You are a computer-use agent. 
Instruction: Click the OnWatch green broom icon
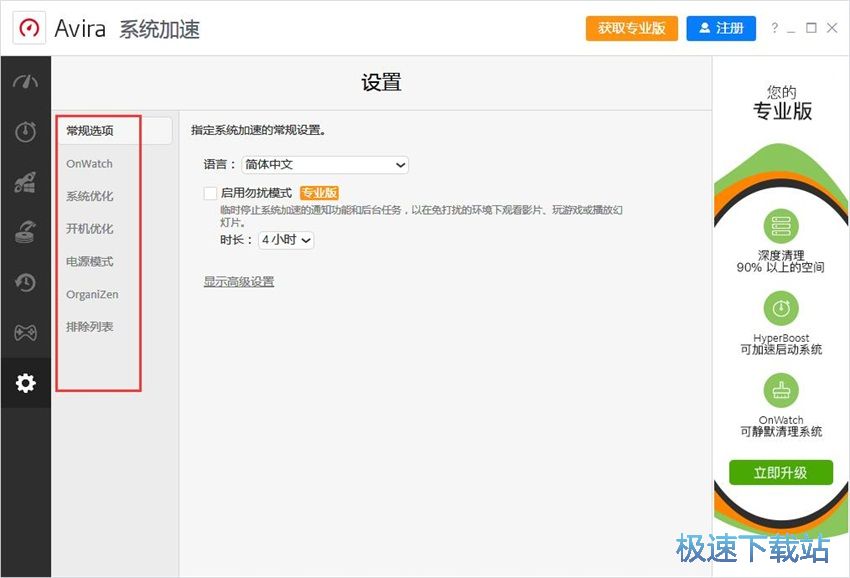(781, 390)
